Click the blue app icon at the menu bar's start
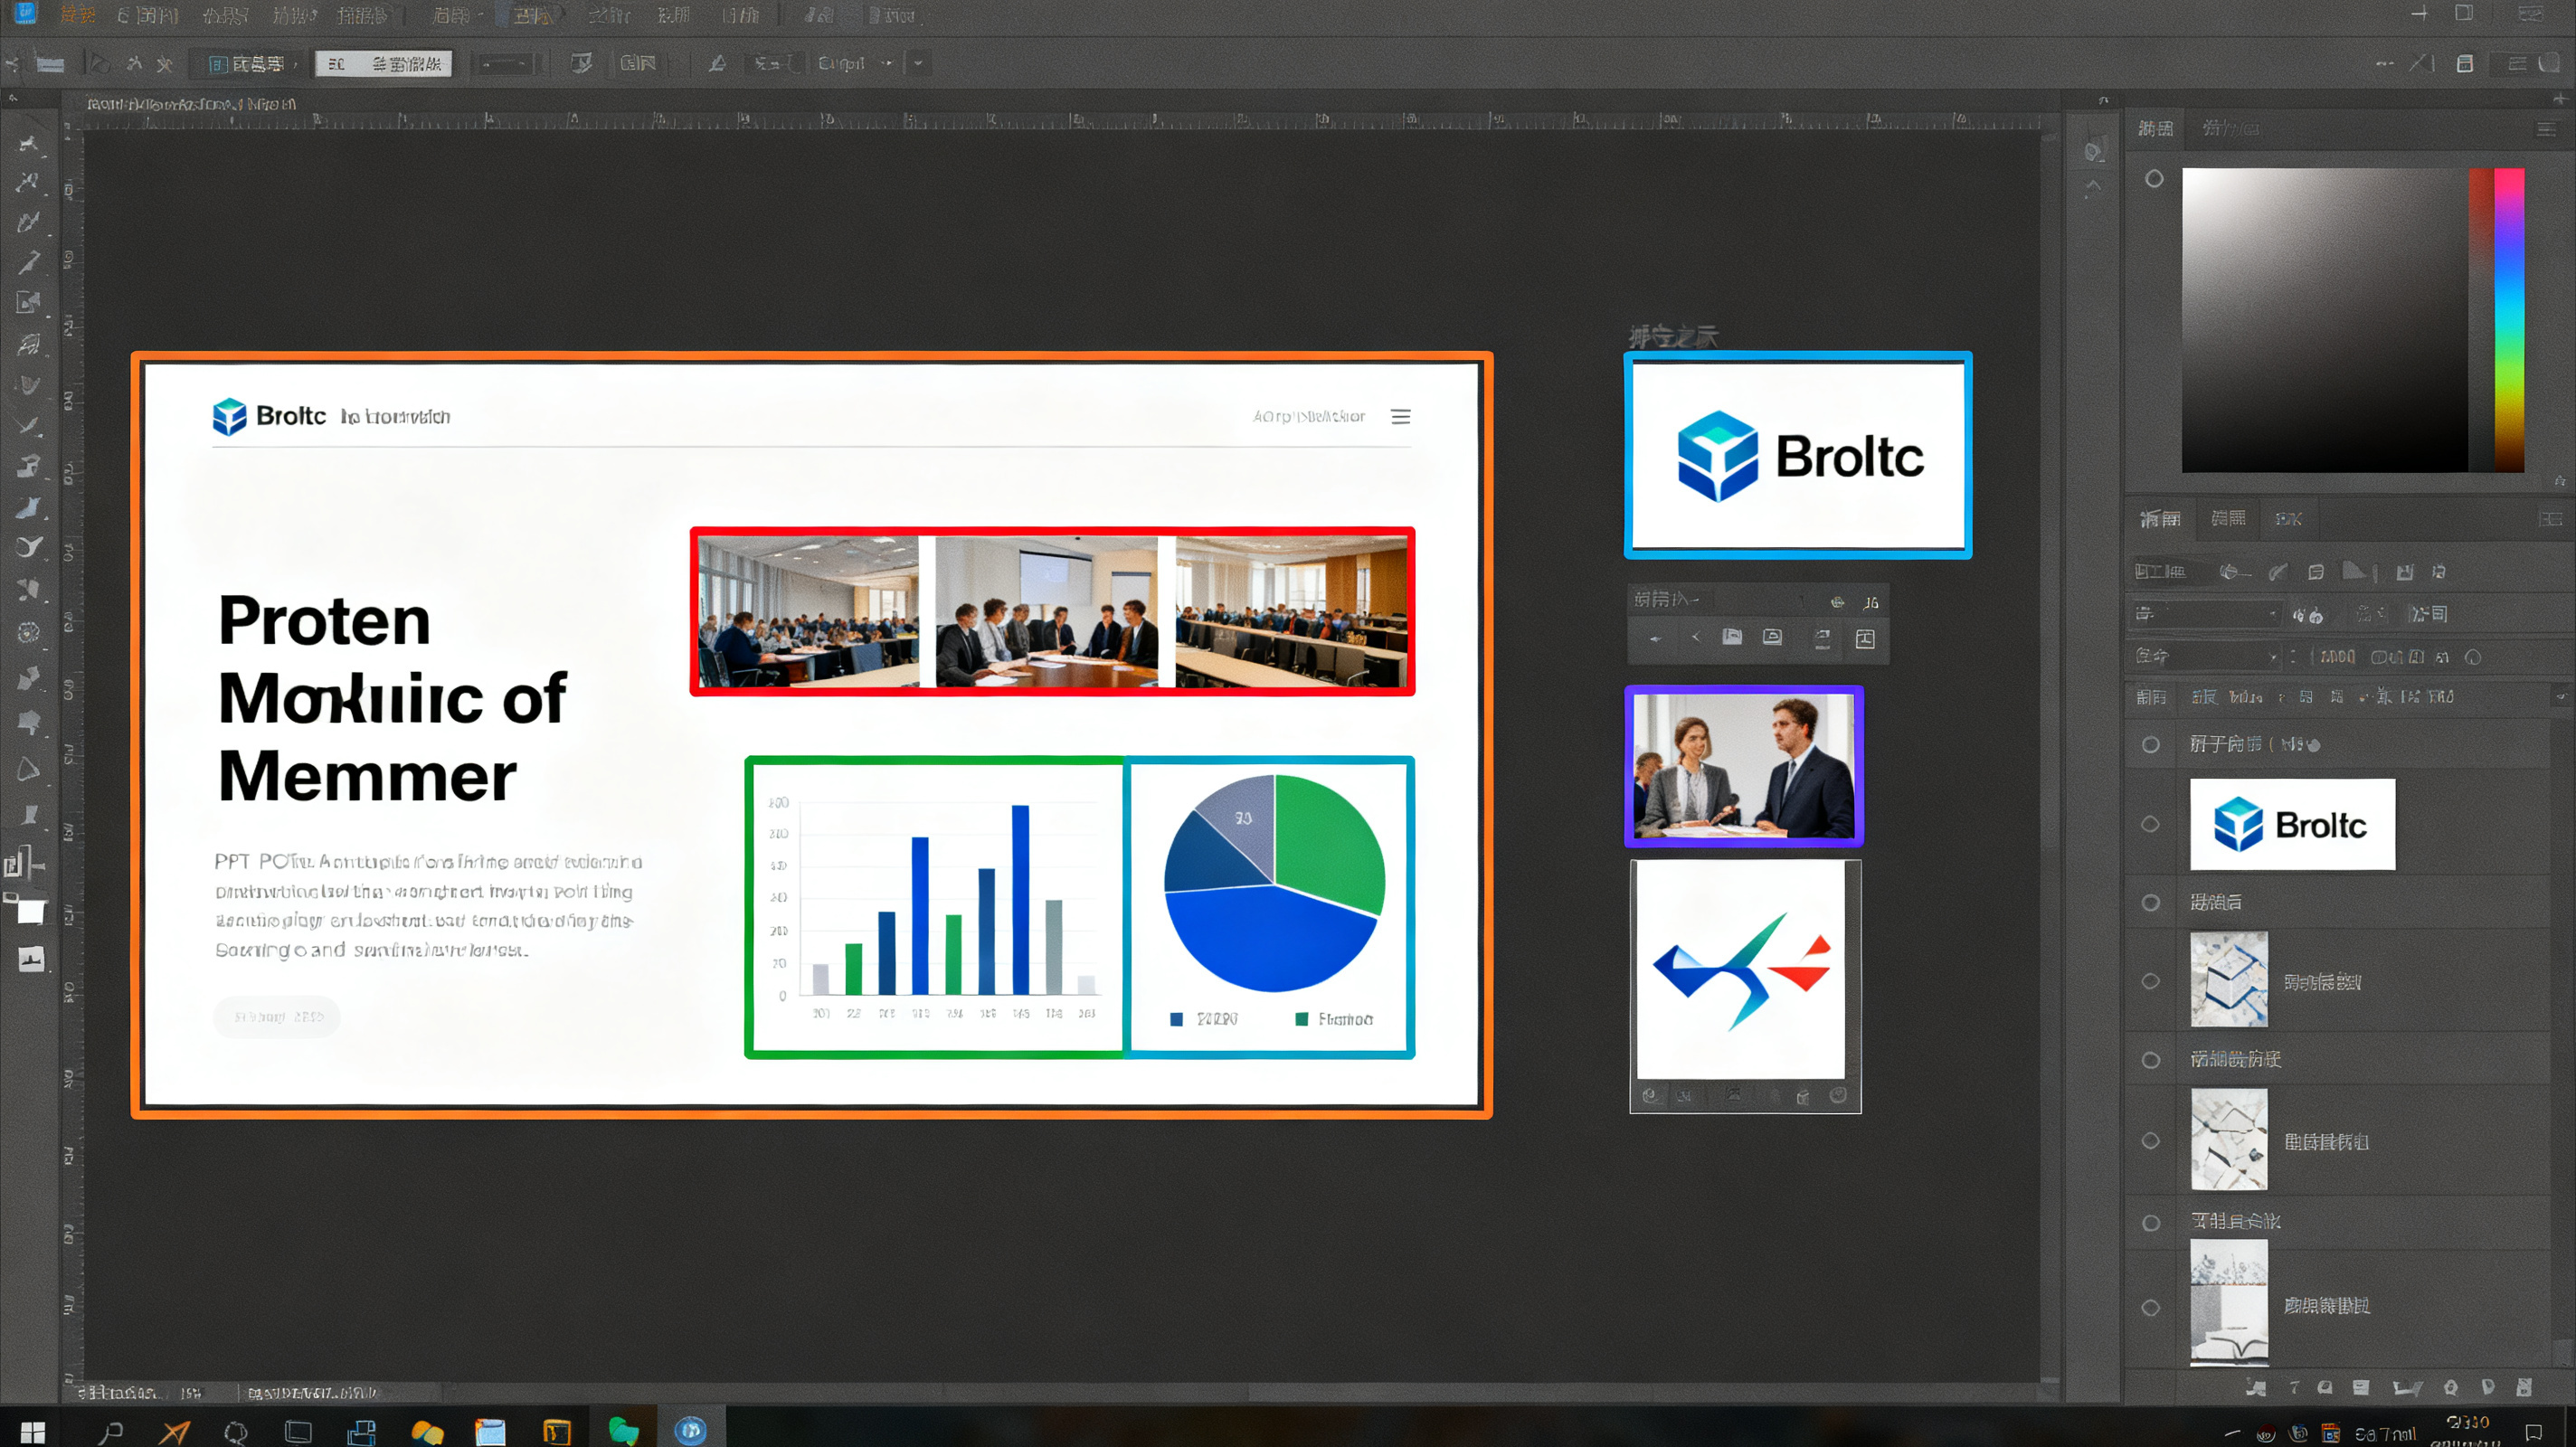This screenshot has height=1447, width=2576. [25, 14]
